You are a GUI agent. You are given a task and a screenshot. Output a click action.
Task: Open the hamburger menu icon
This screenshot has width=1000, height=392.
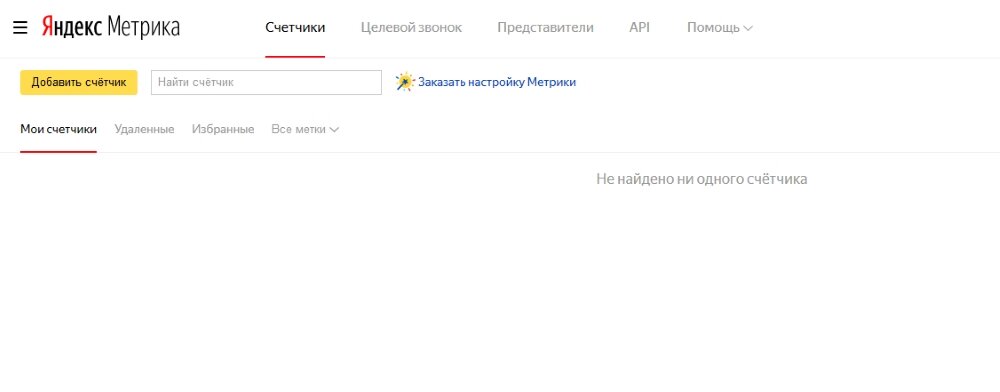tap(20, 28)
